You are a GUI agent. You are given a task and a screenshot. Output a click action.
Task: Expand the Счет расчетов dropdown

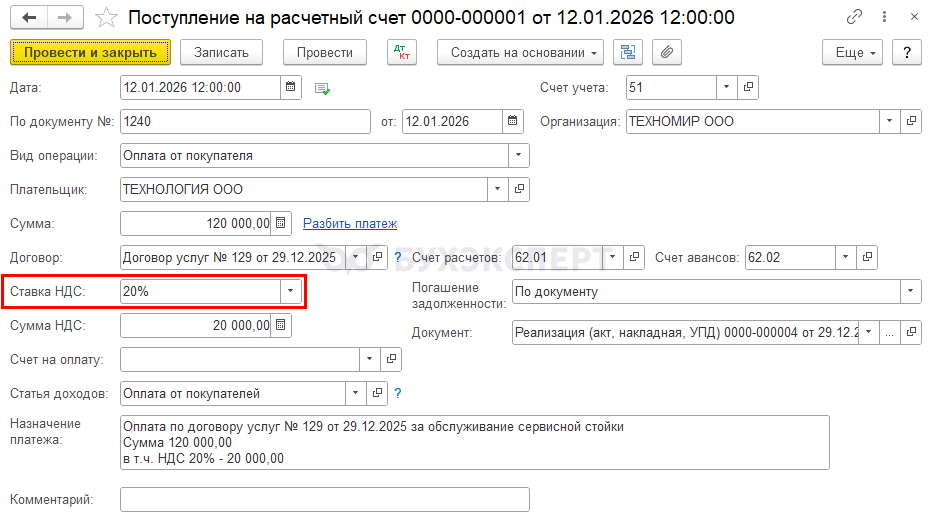tap(613, 257)
